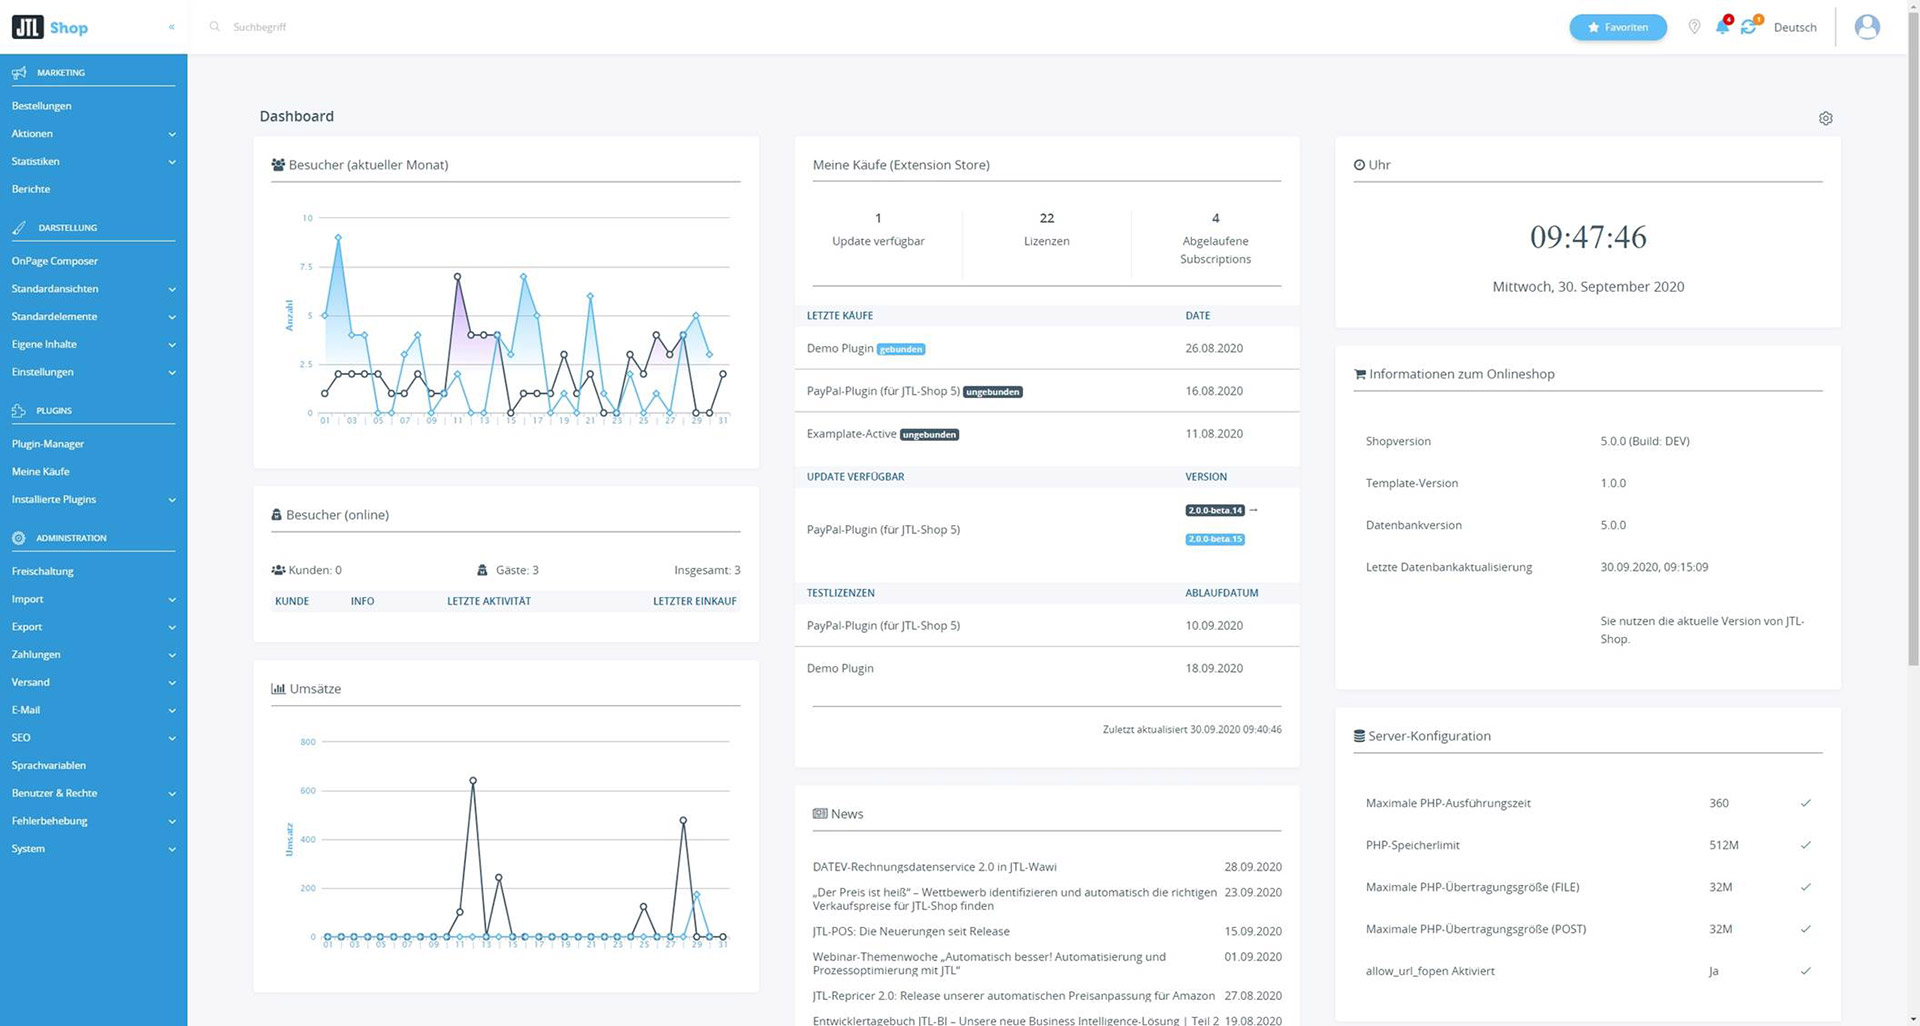Open the dashboard settings gear icon
The width and height of the screenshot is (1920, 1026).
pos(1825,118)
